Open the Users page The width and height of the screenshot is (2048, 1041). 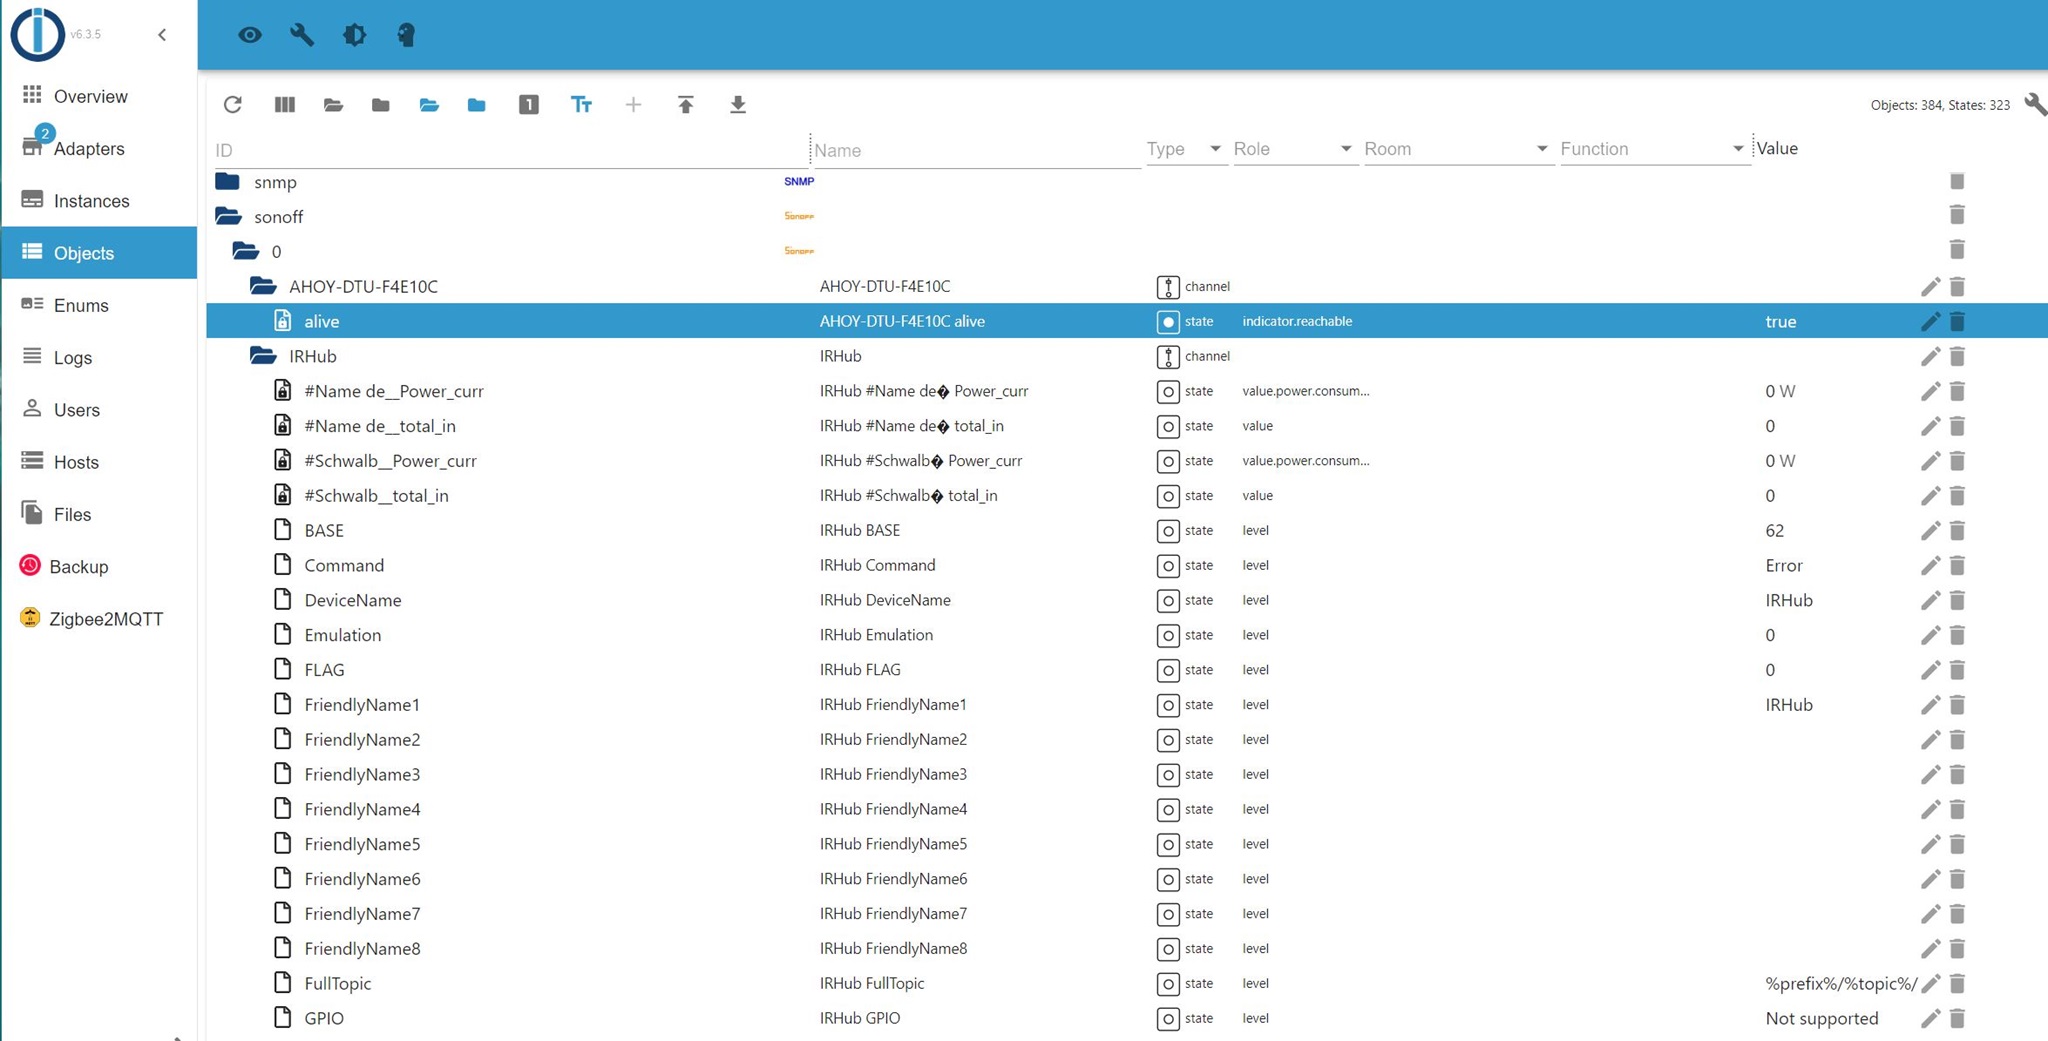(99, 410)
